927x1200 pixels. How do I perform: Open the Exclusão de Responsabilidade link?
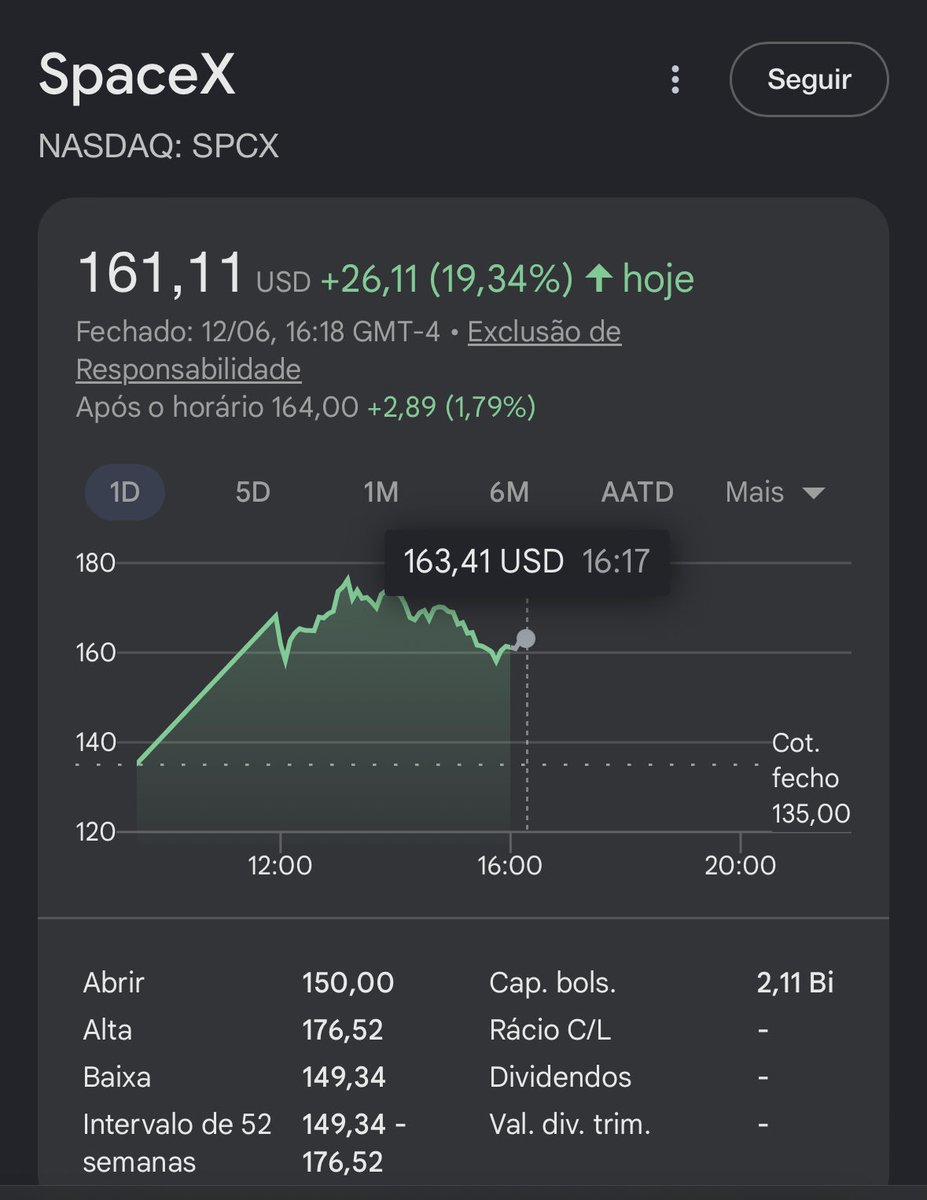[x=349, y=350]
